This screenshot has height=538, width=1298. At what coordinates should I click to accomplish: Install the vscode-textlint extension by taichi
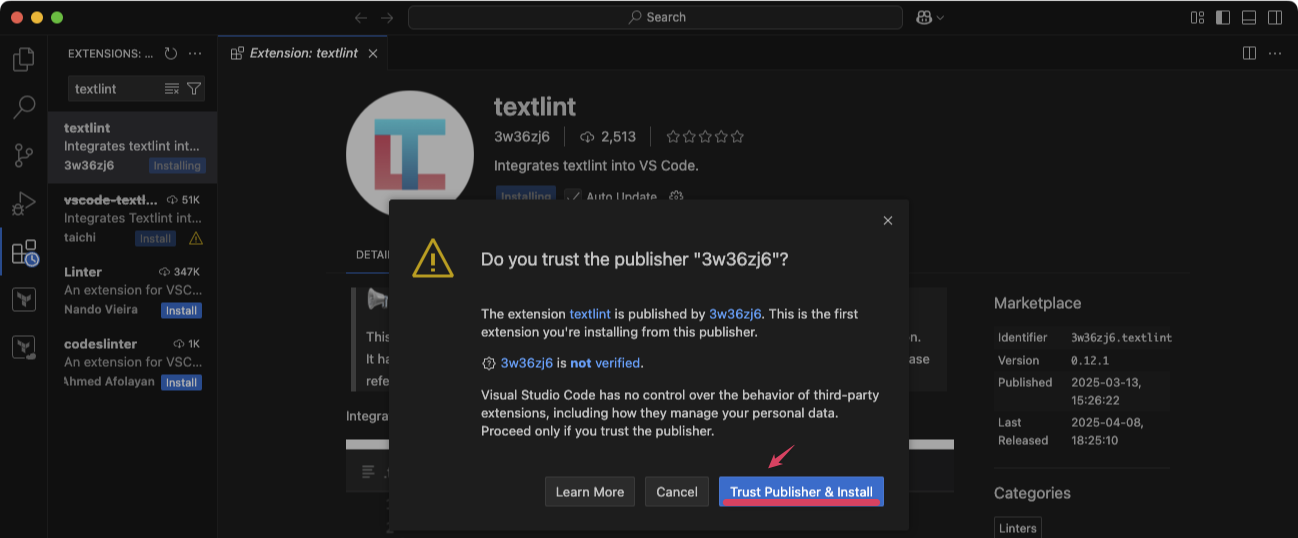click(155, 239)
